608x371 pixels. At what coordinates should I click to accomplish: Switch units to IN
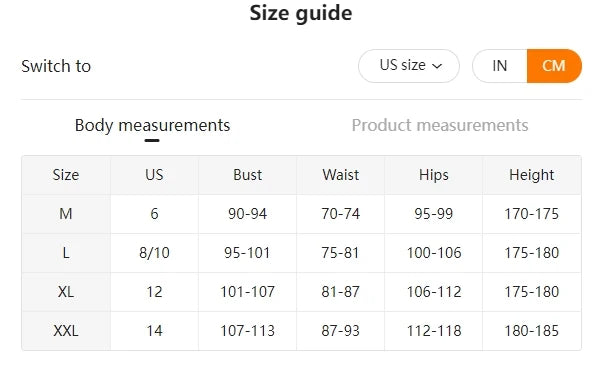click(500, 66)
